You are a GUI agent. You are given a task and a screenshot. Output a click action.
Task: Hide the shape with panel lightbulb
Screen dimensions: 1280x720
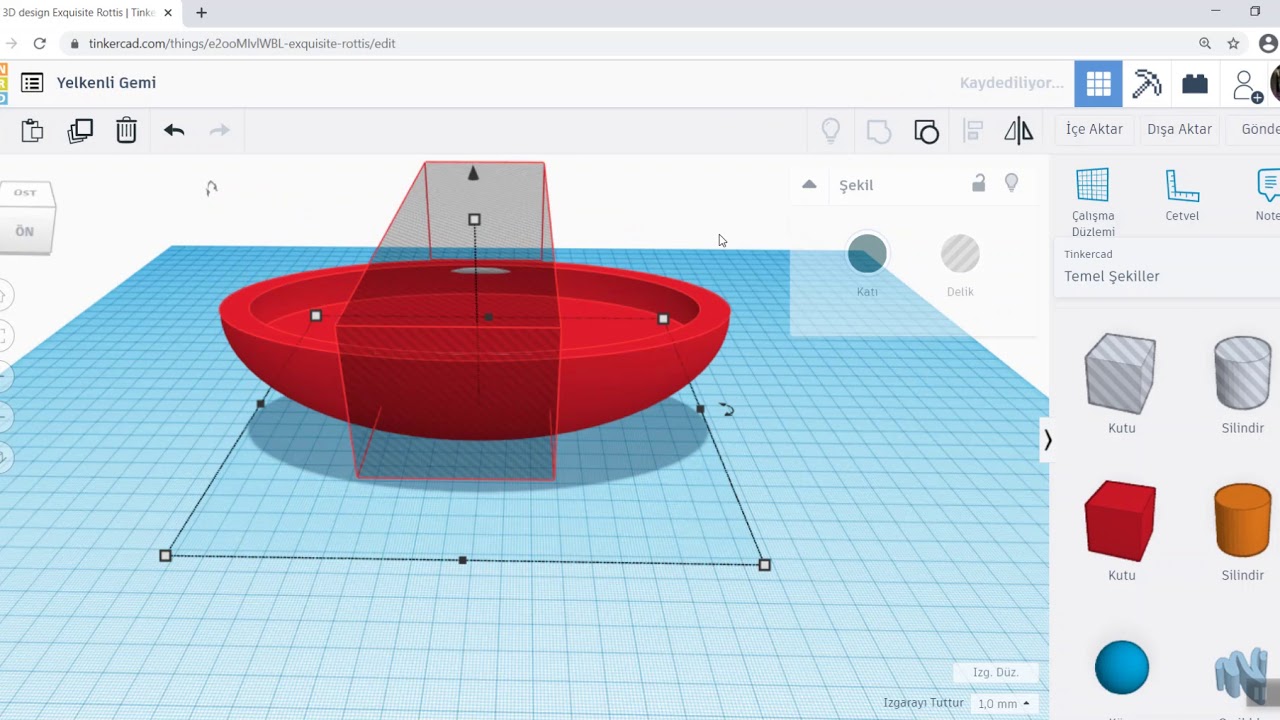pyautogui.click(x=1012, y=183)
